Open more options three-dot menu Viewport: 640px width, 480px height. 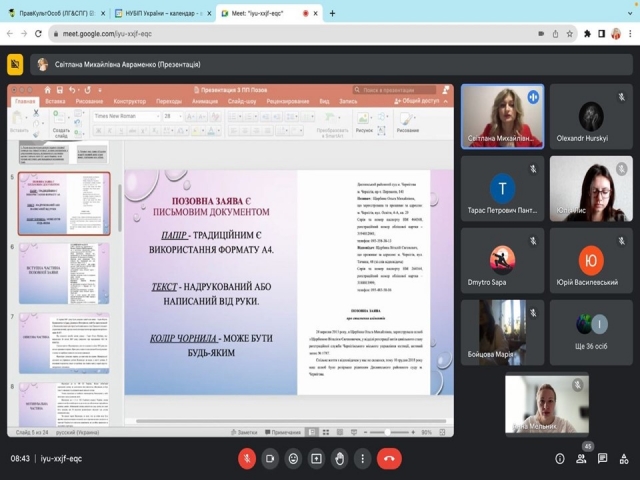click(x=362, y=458)
